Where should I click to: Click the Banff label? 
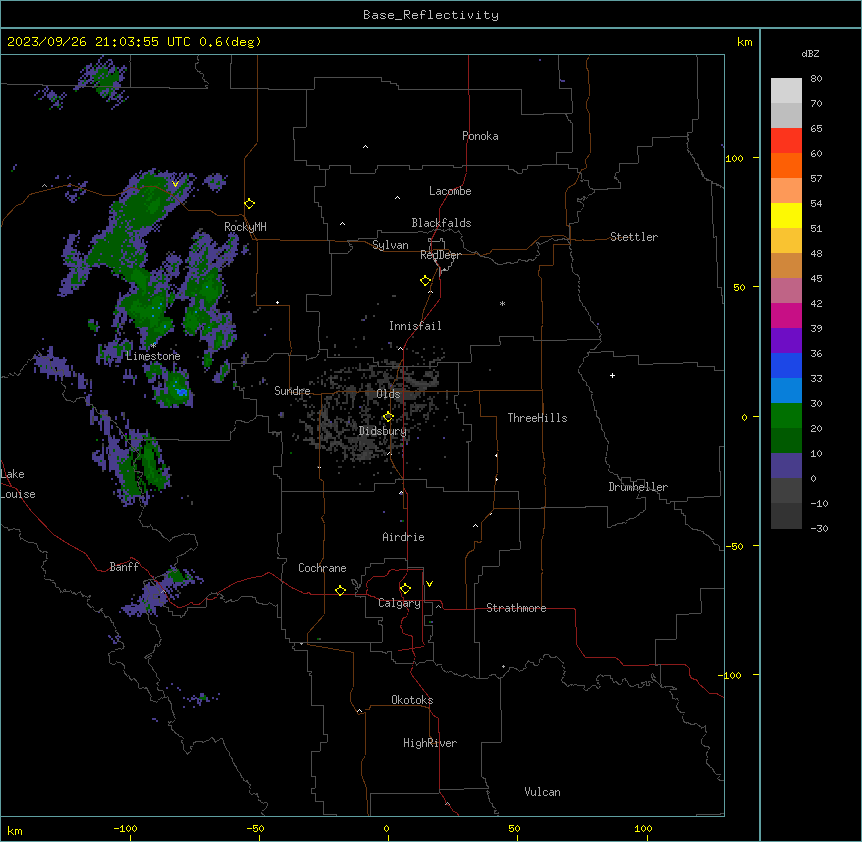coord(124,567)
